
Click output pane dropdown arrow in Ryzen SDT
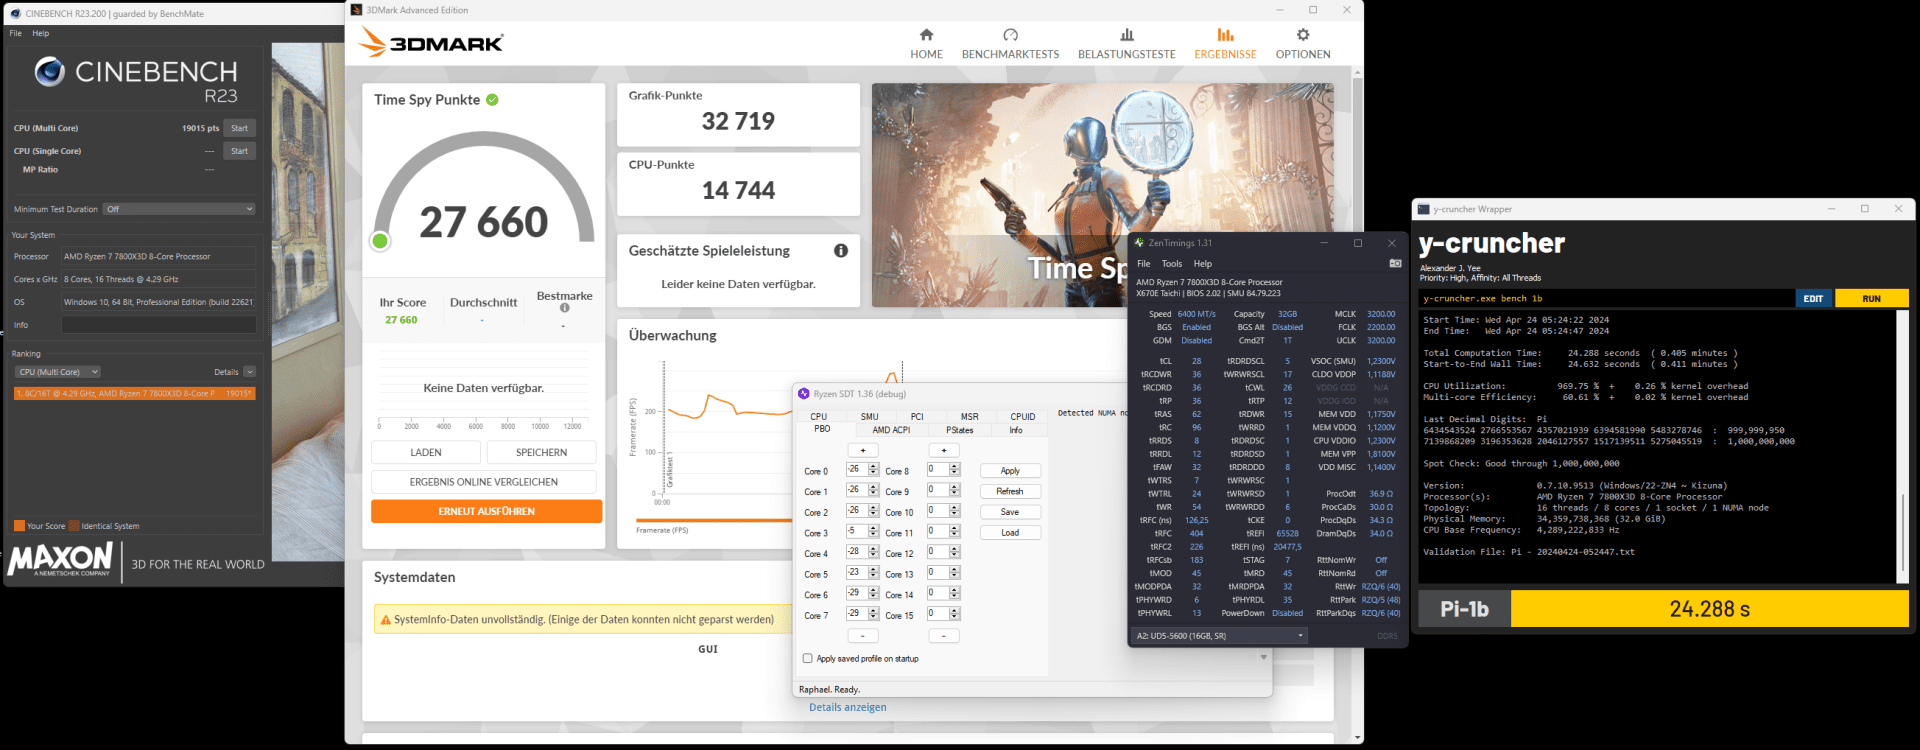click(1263, 658)
